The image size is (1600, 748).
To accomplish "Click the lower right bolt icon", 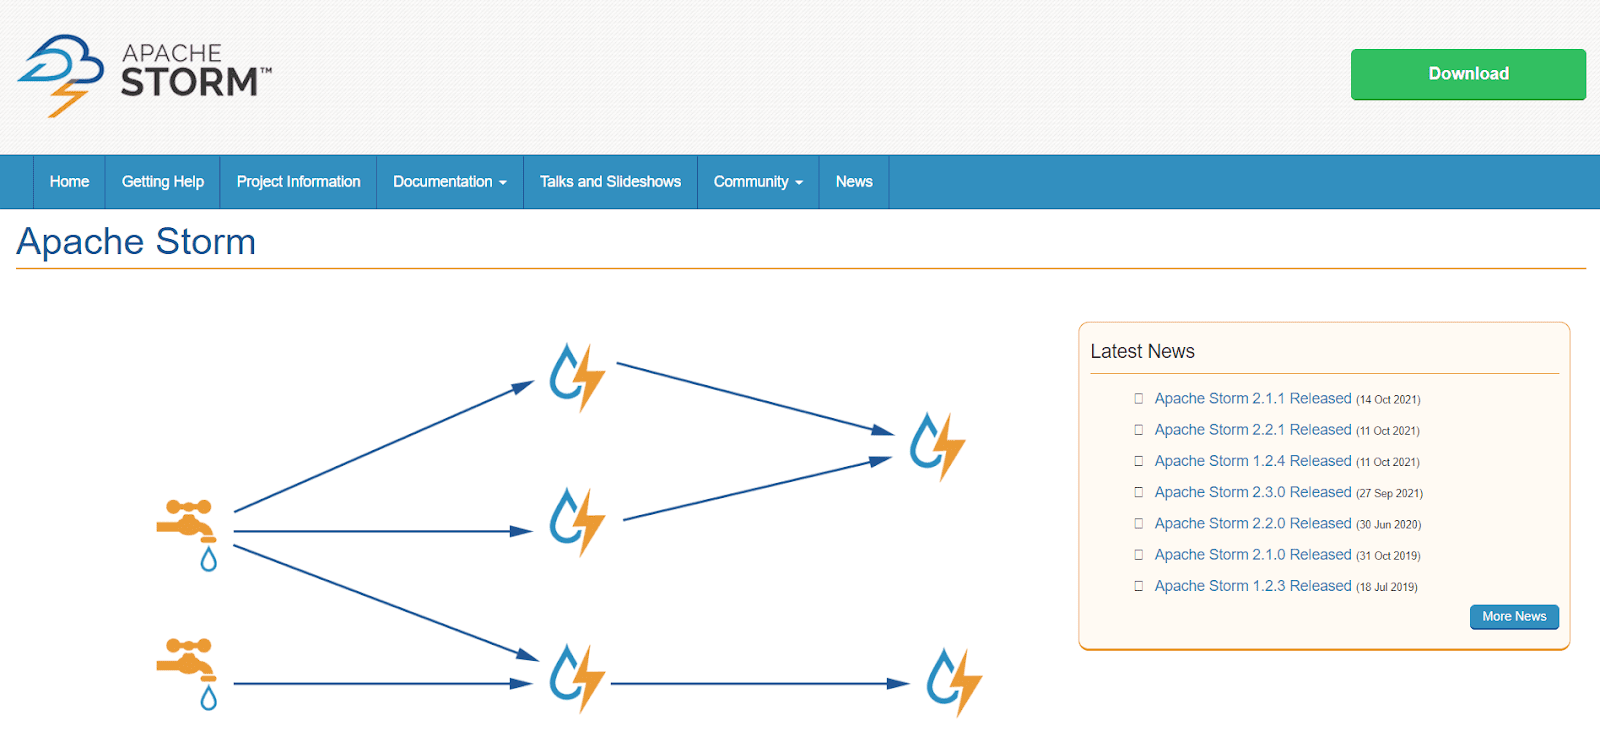I will [954, 682].
